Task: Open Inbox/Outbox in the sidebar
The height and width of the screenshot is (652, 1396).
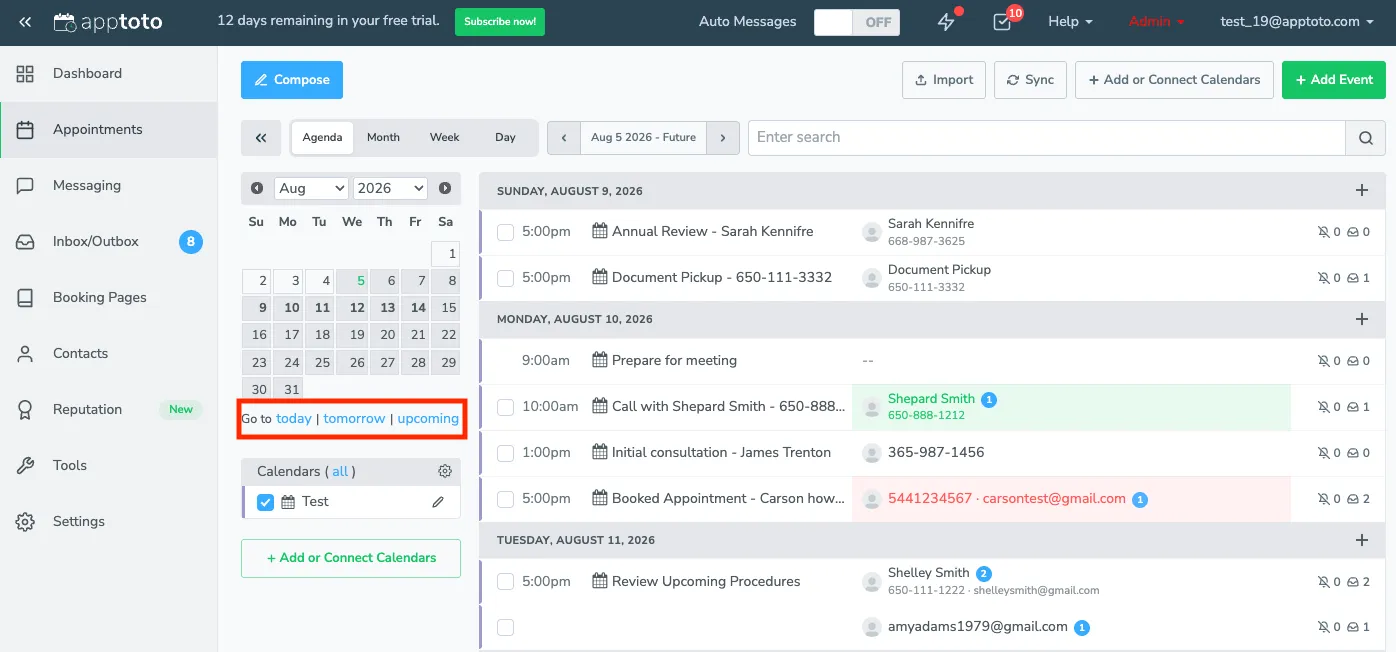Action: click(108, 241)
